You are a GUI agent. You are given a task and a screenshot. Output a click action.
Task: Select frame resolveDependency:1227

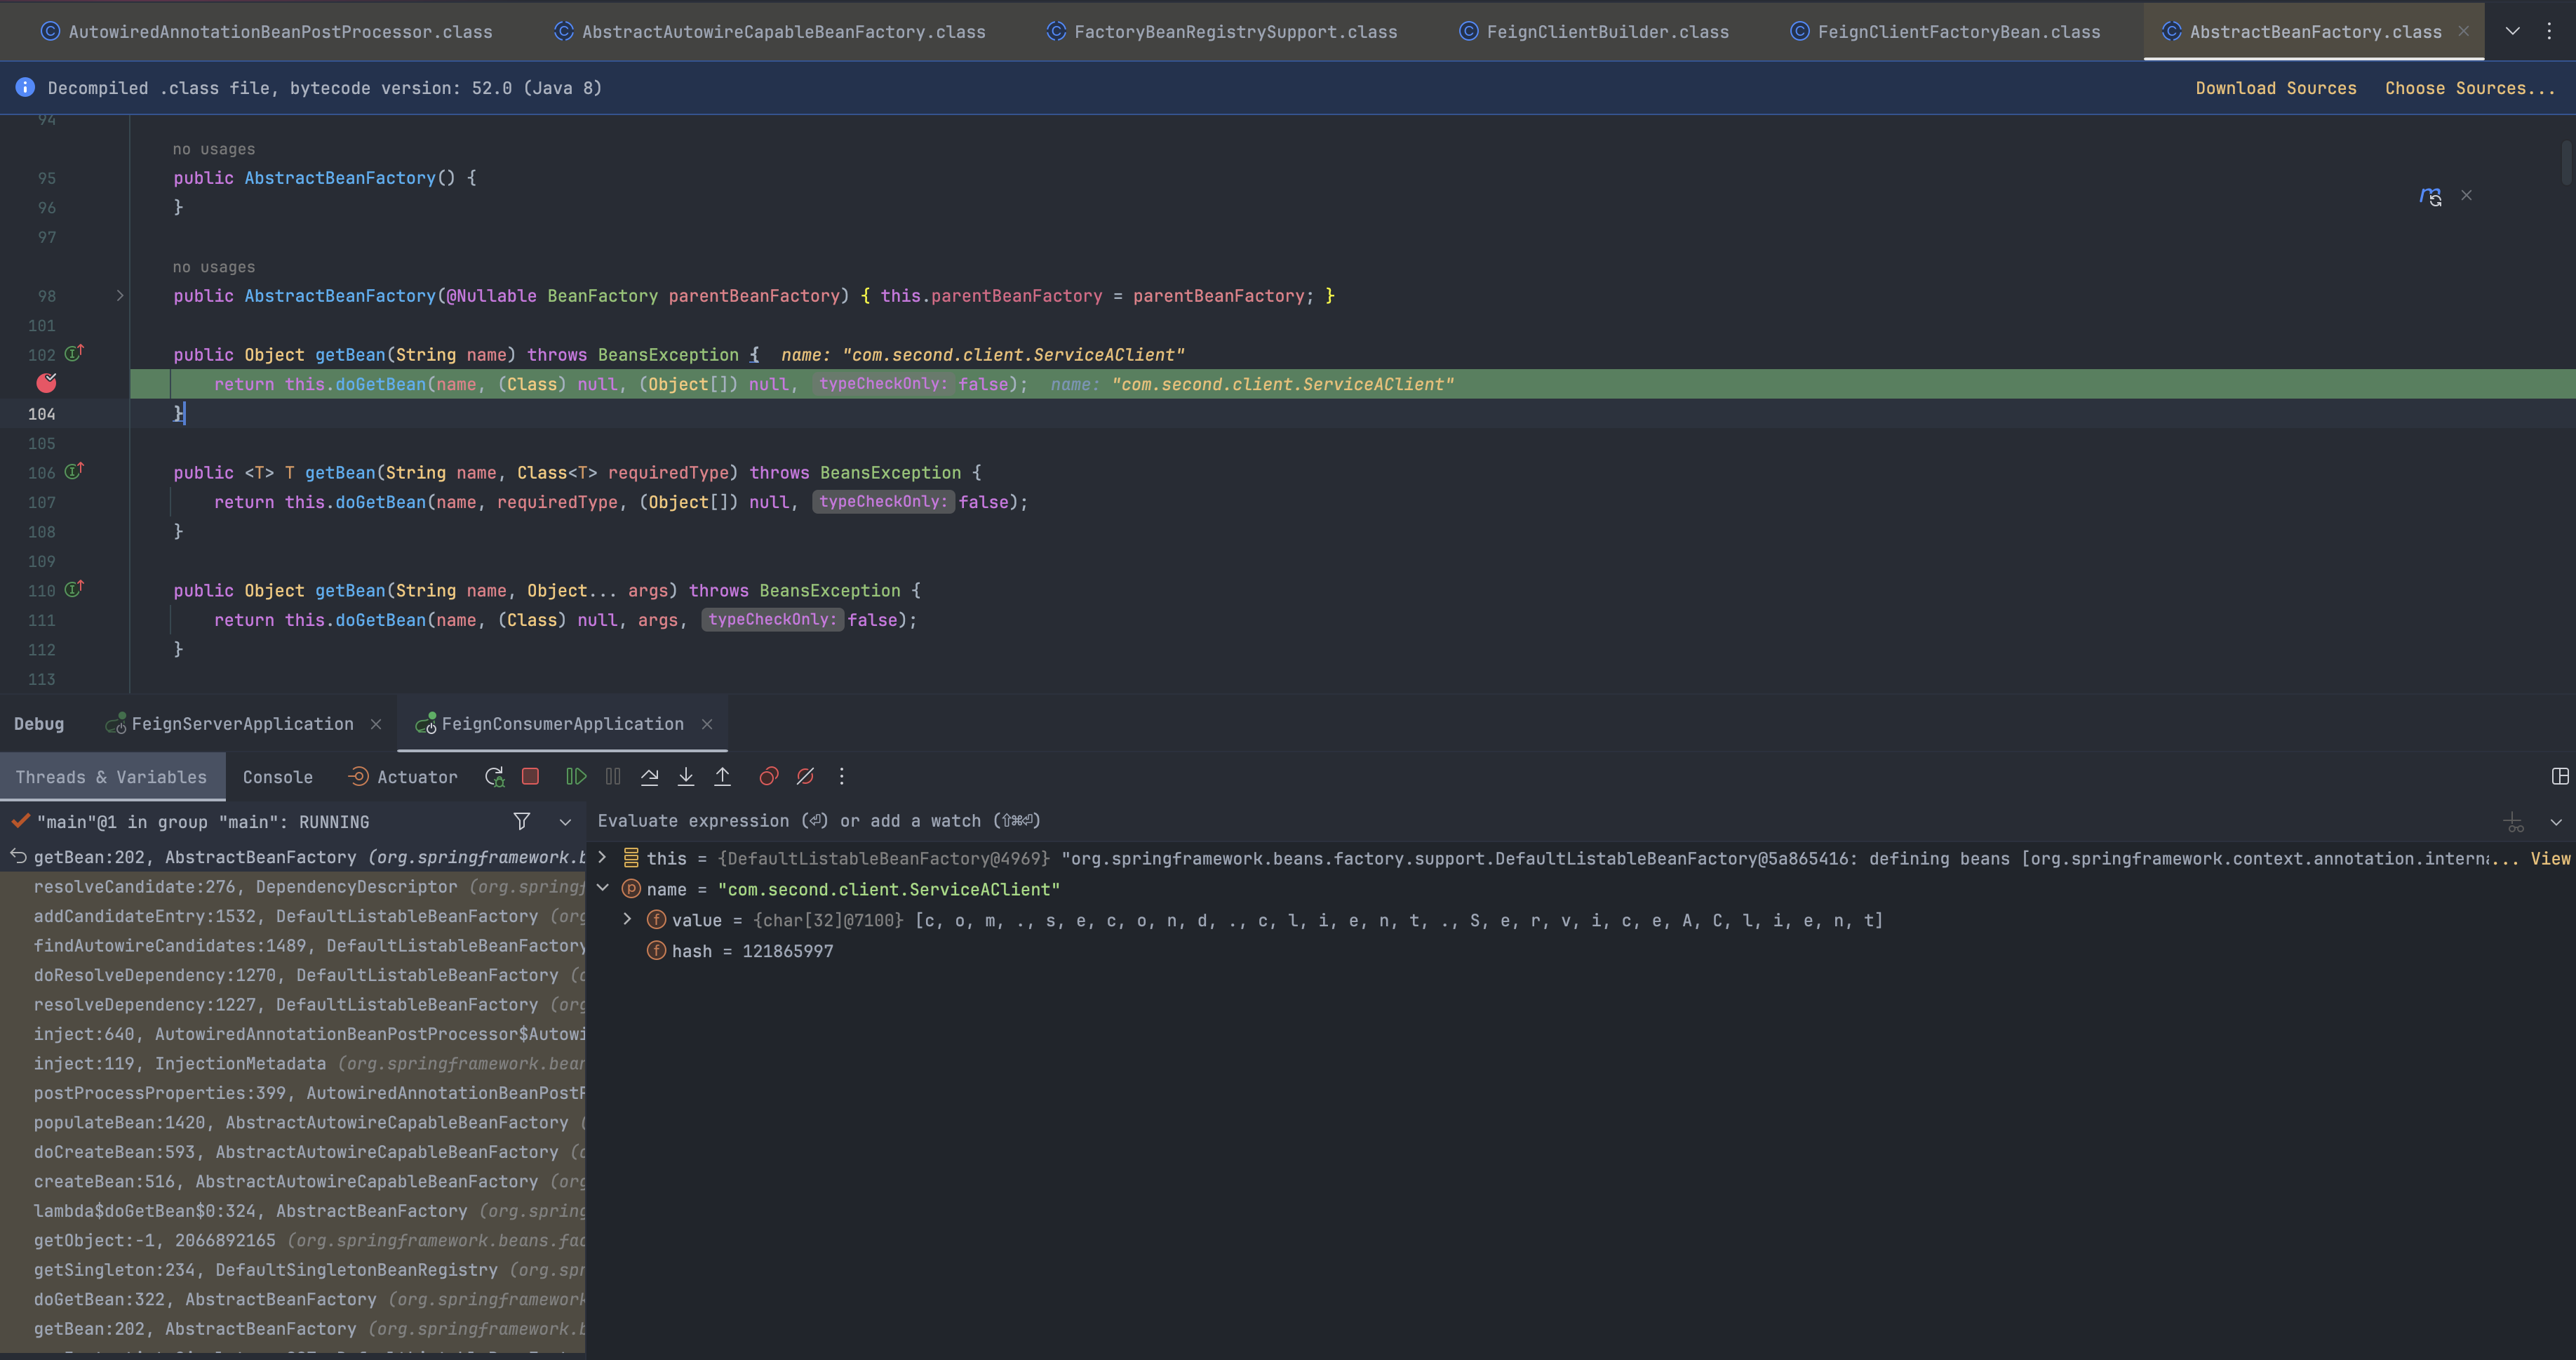293,1005
